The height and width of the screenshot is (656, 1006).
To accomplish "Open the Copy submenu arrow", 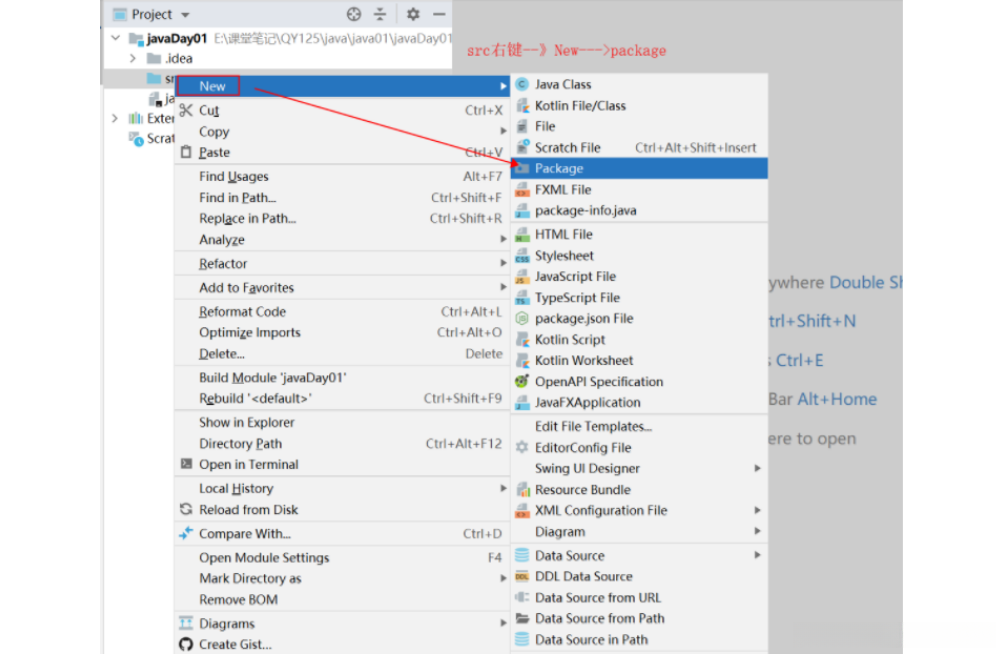I will pyautogui.click(x=503, y=131).
